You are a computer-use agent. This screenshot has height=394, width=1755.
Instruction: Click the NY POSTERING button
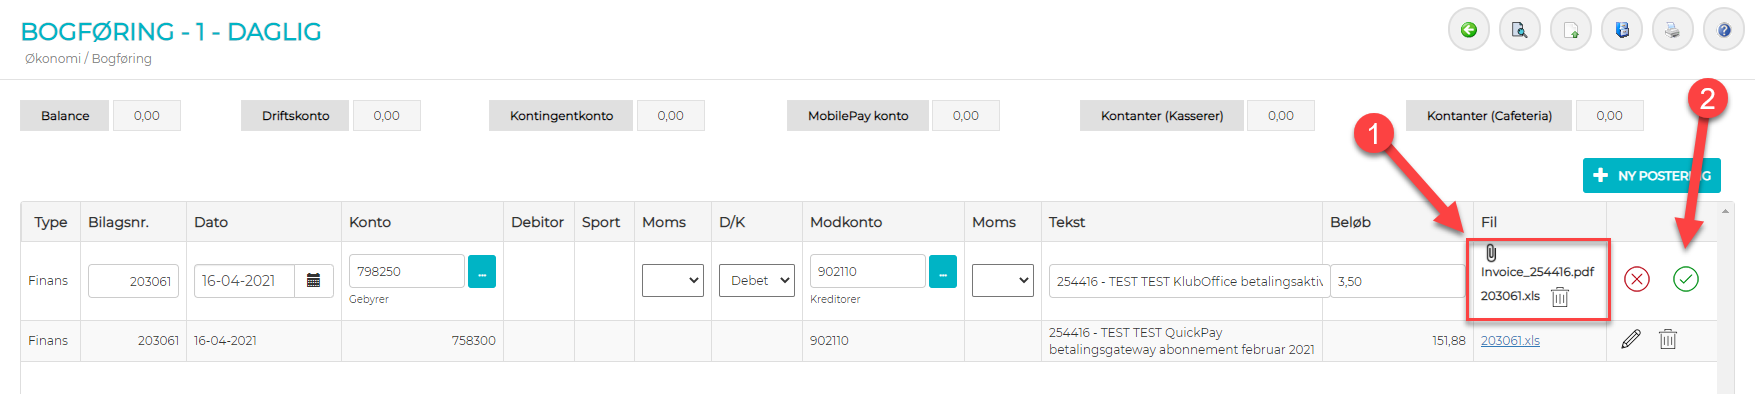click(x=1652, y=175)
